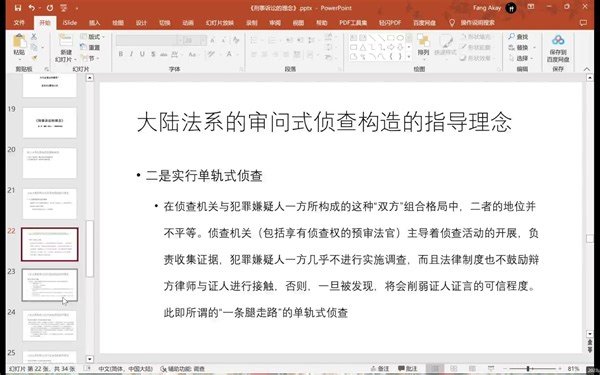Viewport: 600px width, 375px height.
Task: Open the 文件 file menu
Action: 20,23
